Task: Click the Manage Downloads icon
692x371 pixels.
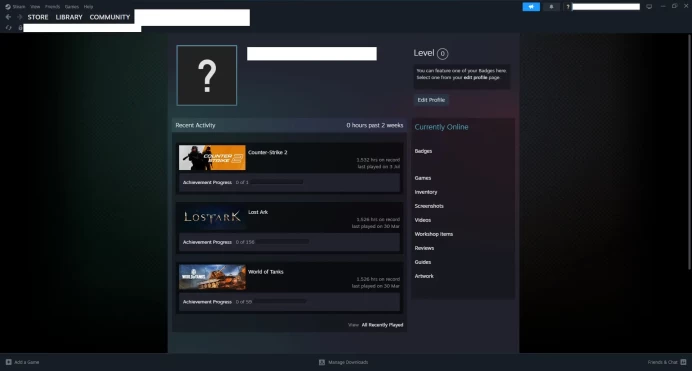Action: (322, 362)
